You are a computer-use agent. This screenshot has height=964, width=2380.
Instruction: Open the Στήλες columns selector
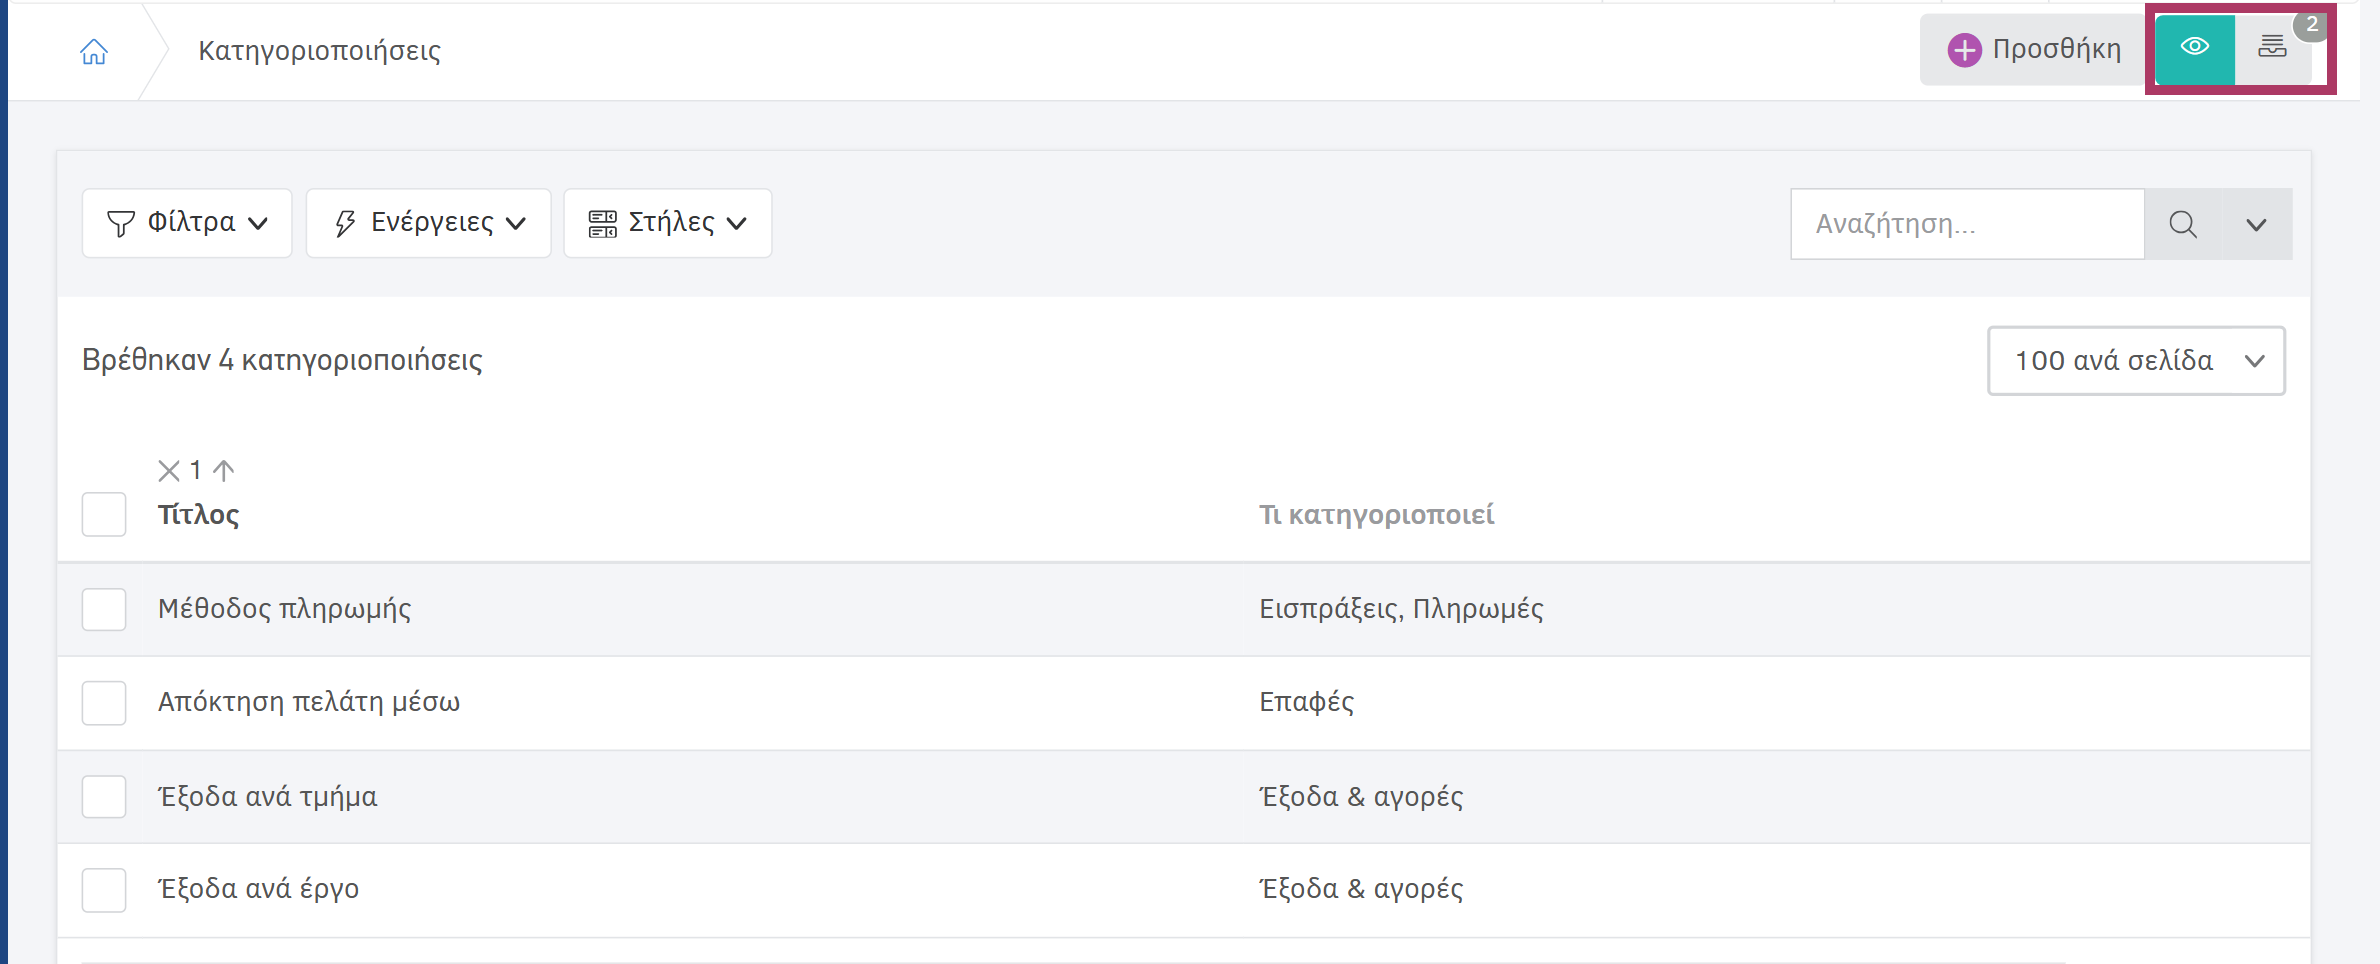[x=667, y=223]
